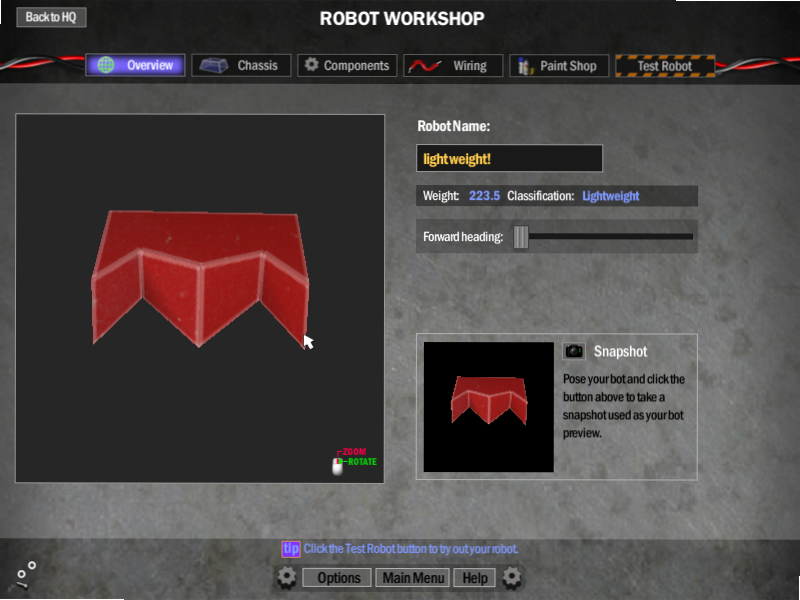Click the tip text about Test Robot

point(411,549)
